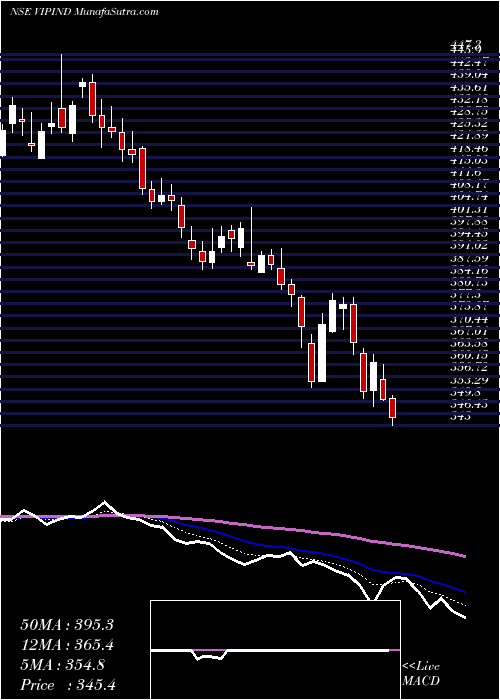
Task: Click the 391.02 price axis label
Action: point(469,246)
